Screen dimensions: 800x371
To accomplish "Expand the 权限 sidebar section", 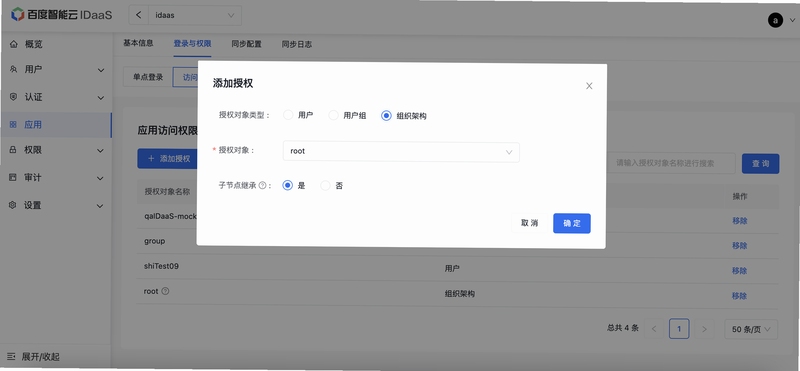I will pos(101,151).
